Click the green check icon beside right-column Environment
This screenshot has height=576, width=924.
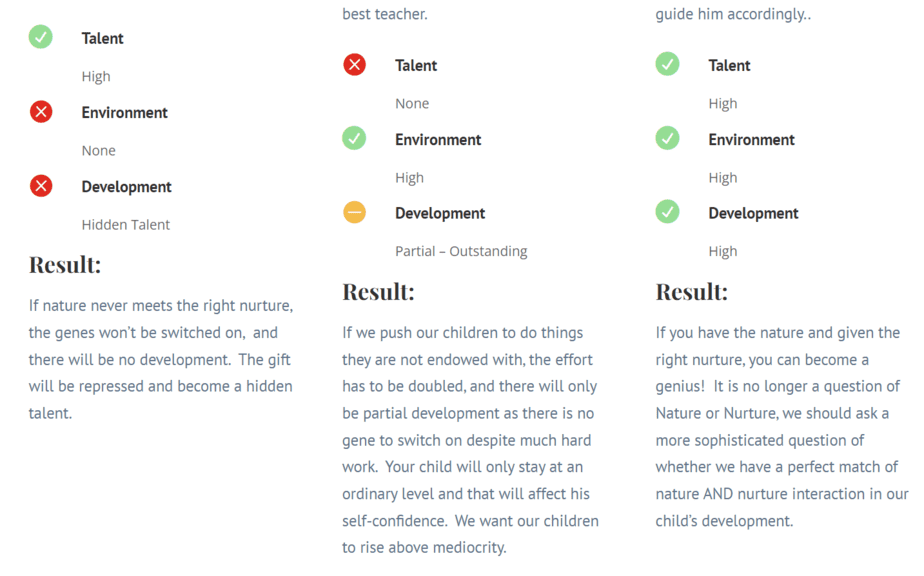[668, 139]
